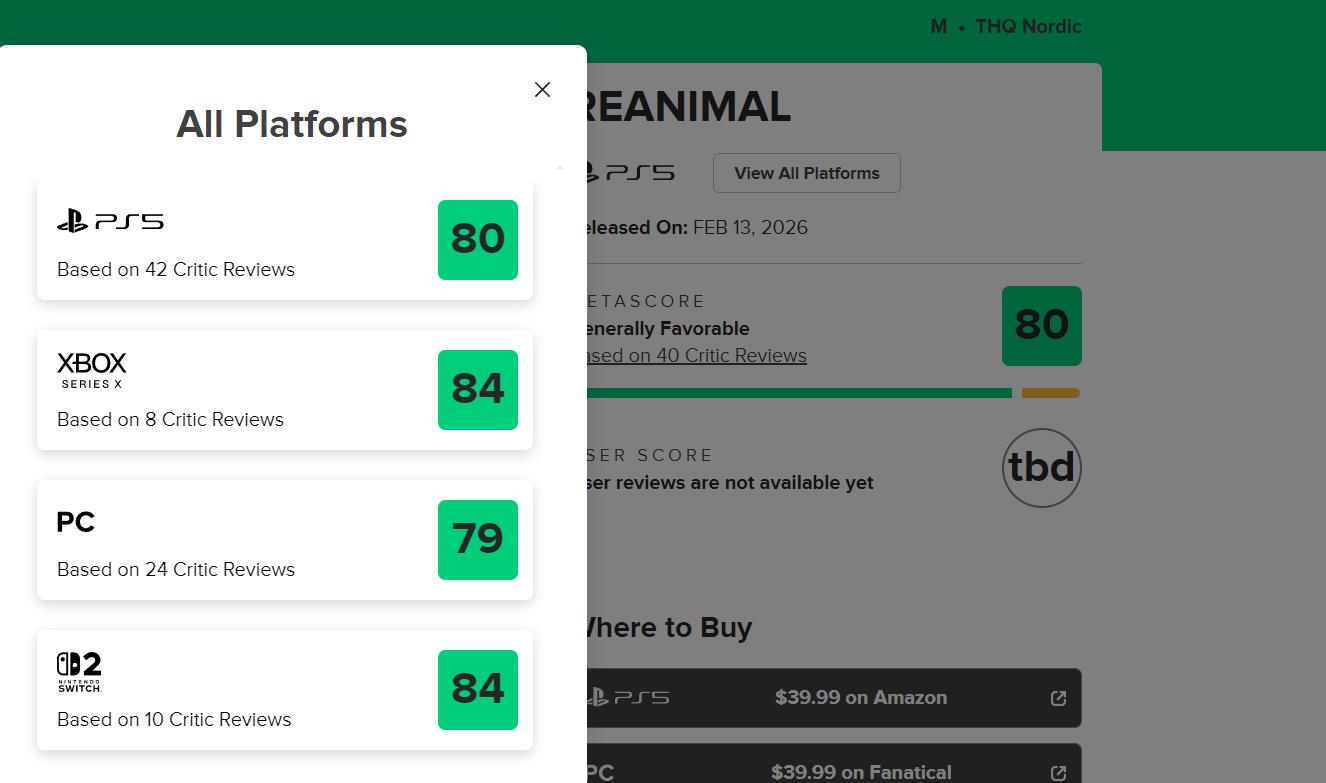Open the 40 Critic Reviews link
This screenshot has width=1326, height=783.
(x=697, y=356)
